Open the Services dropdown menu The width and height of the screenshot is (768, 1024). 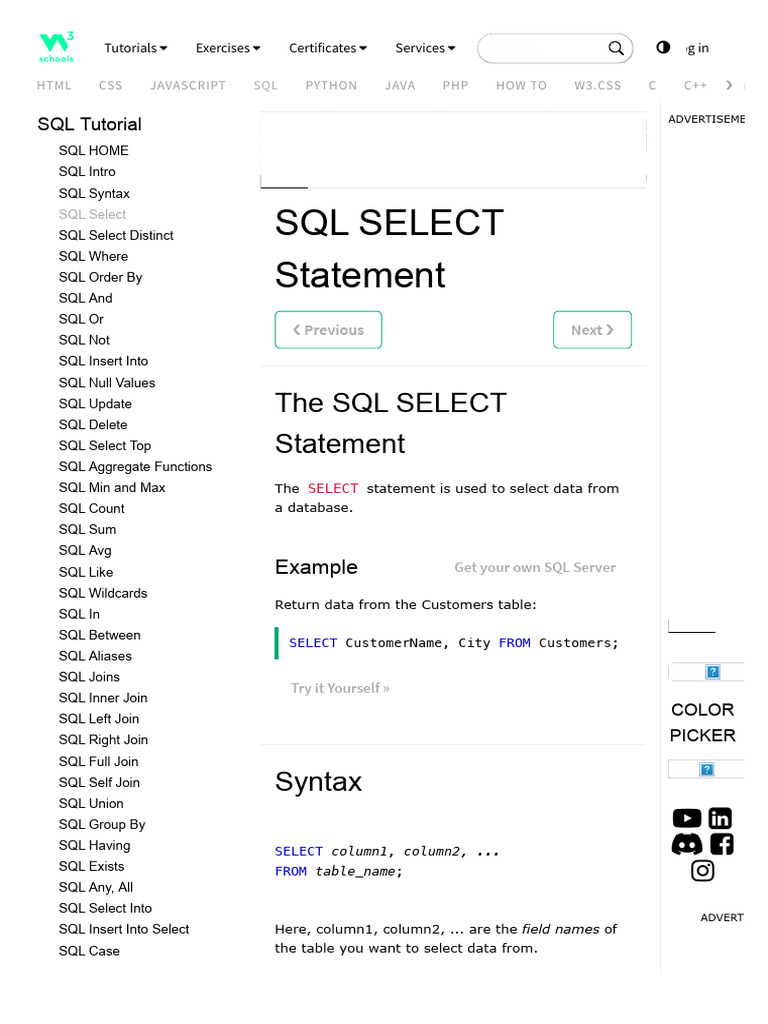click(x=425, y=48)
